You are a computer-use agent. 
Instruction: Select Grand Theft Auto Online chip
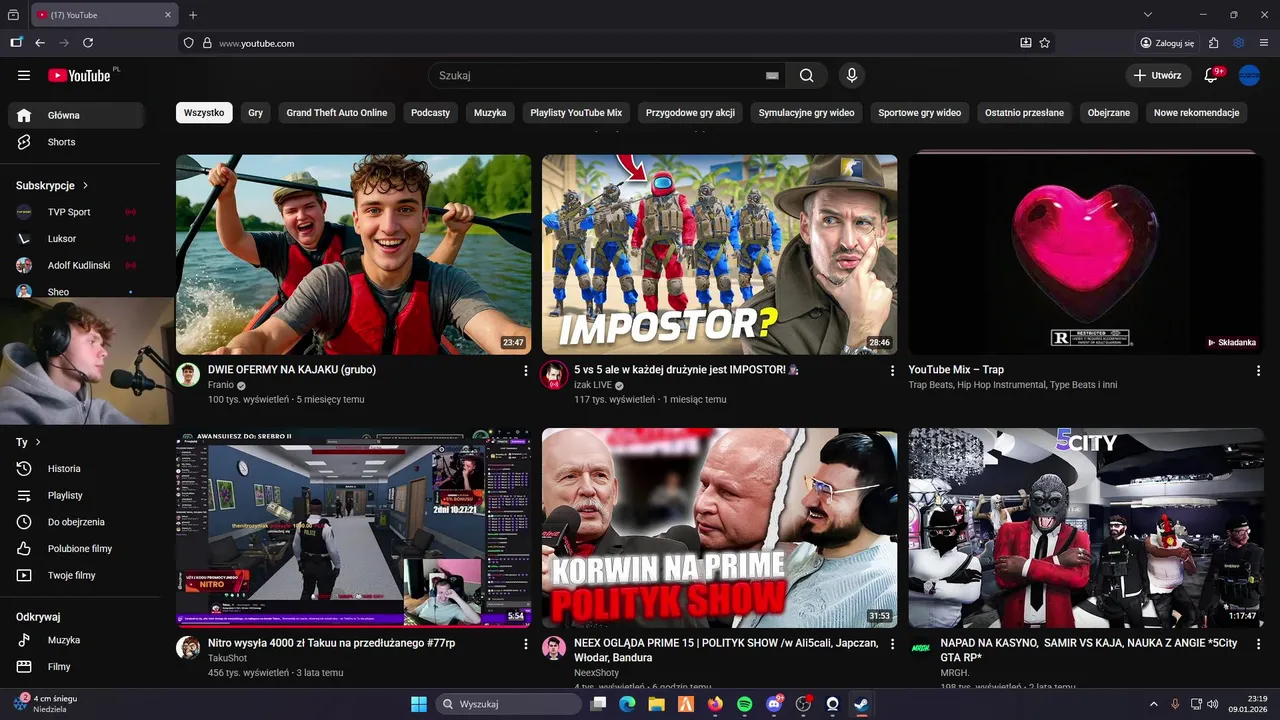(337, 113)
